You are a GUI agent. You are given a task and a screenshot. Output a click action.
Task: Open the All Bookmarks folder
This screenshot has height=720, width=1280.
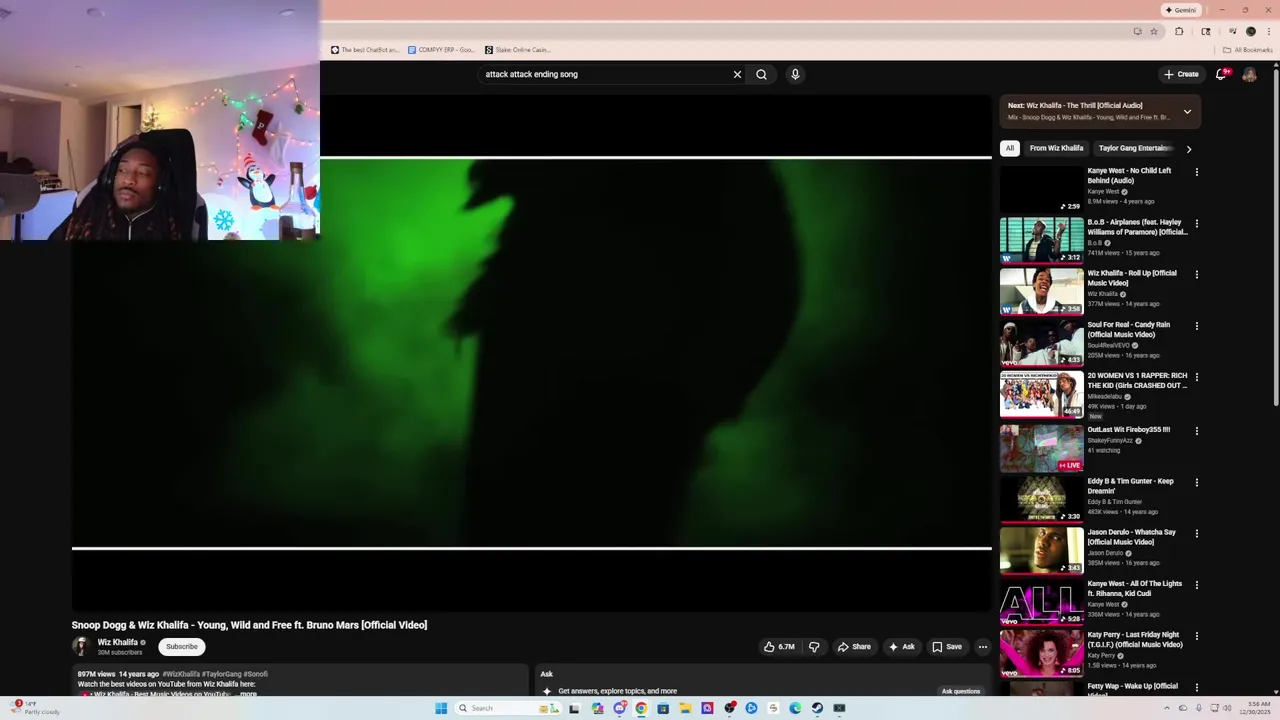(1247, 50)
